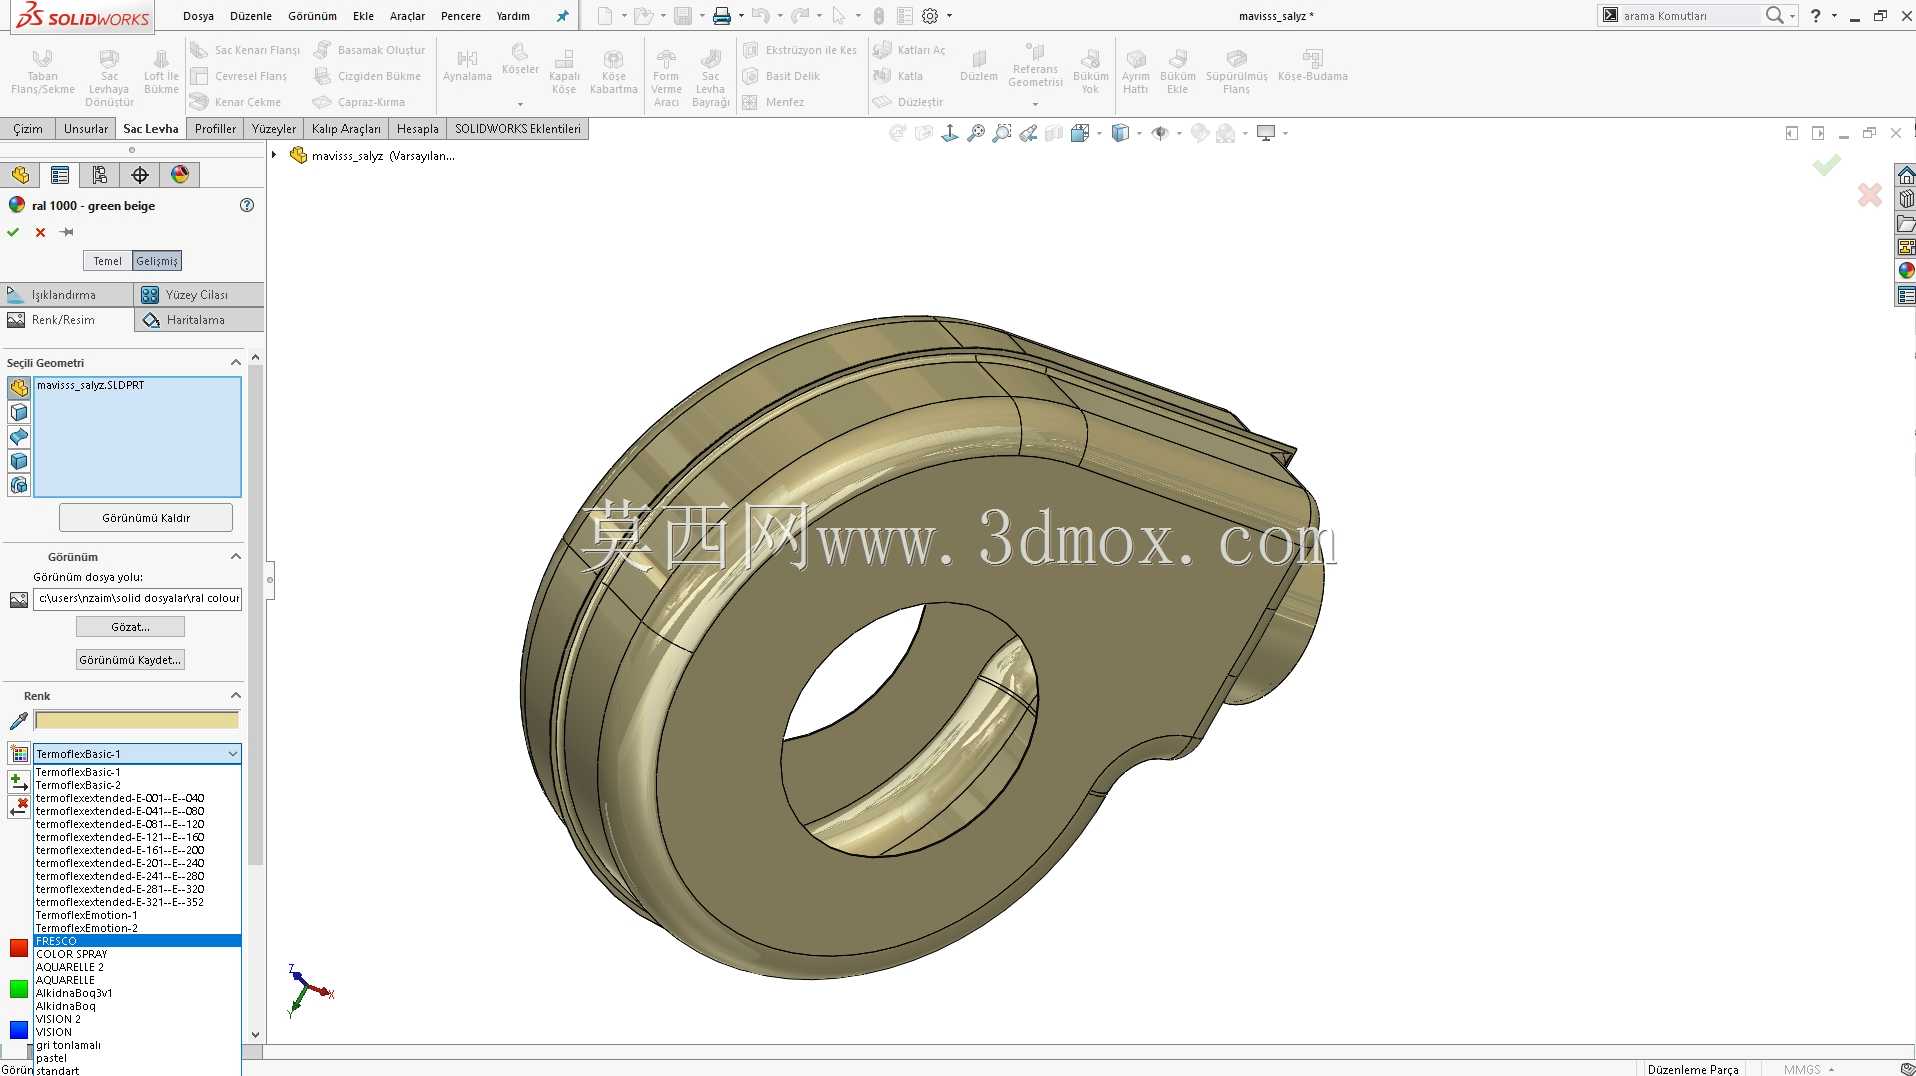This screenshot has width=1916, height=1076.
Task: Collapse the Renk section
Action: click(236, 695)
